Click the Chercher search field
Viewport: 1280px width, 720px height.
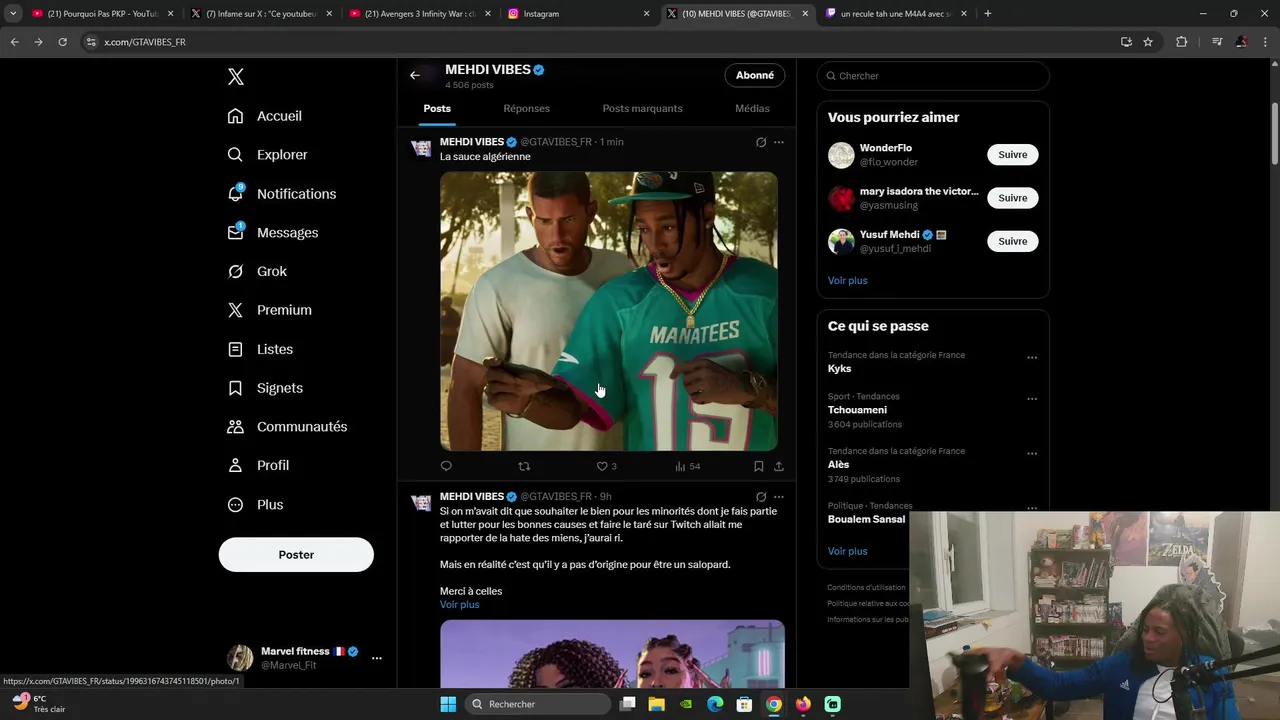[933, 76]
